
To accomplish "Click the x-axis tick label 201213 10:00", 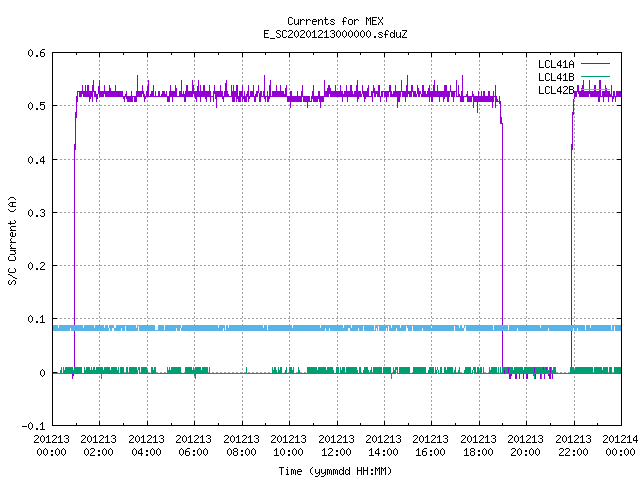I will tap(288, 446).
